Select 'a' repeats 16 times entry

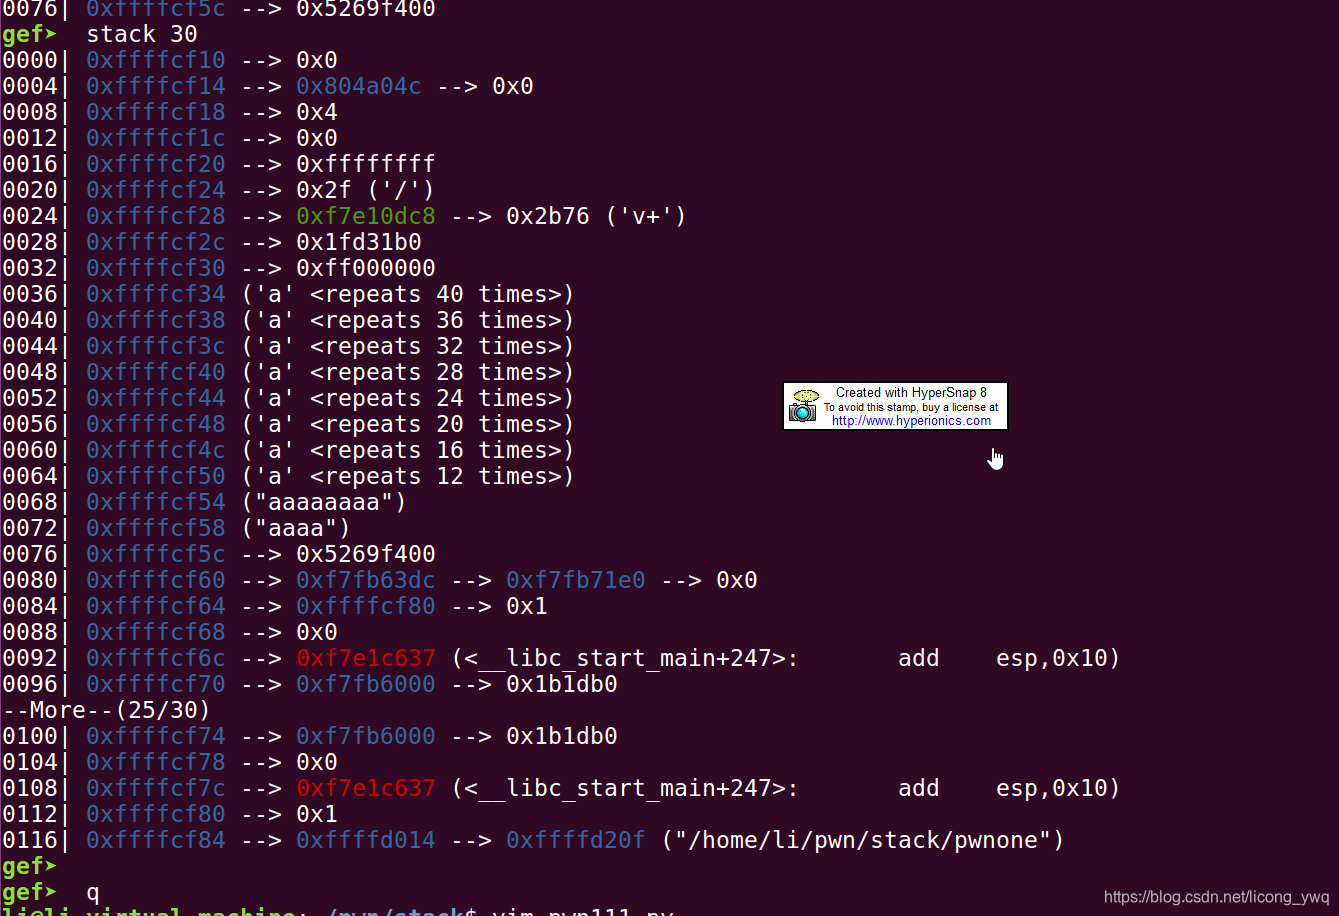(x=408, y=450)
